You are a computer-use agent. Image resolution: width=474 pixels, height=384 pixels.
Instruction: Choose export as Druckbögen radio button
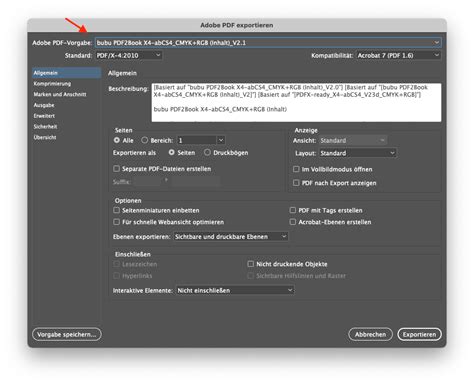(207, 152)
